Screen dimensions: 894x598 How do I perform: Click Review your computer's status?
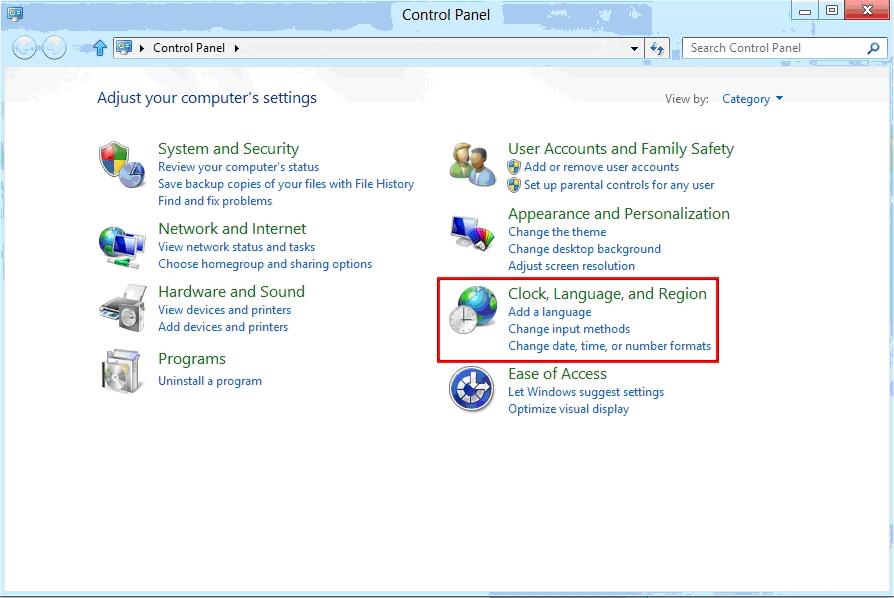(x=238, y=167)
